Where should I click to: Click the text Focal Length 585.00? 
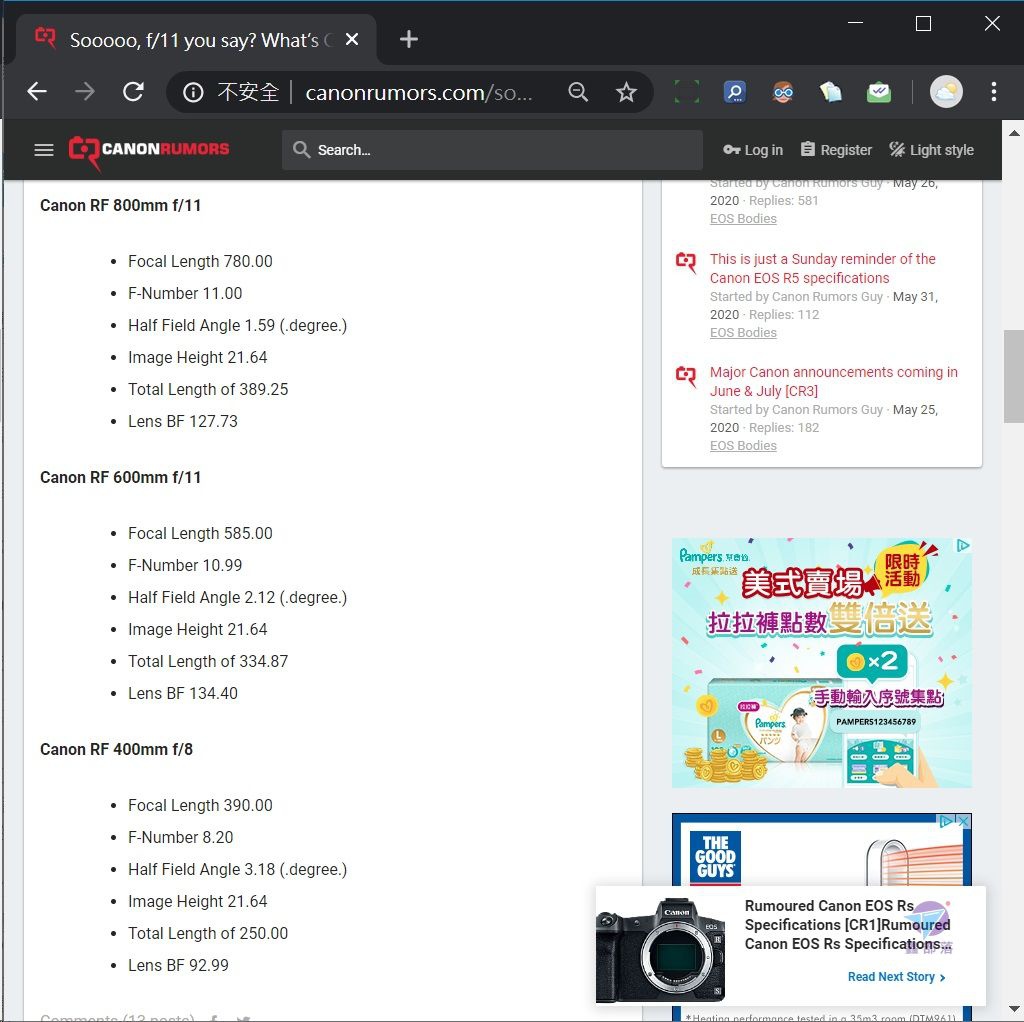200,534
